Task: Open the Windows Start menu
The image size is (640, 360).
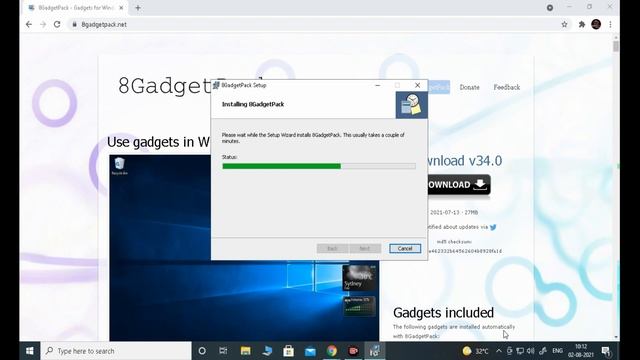Action: click(x=30, y=351)
